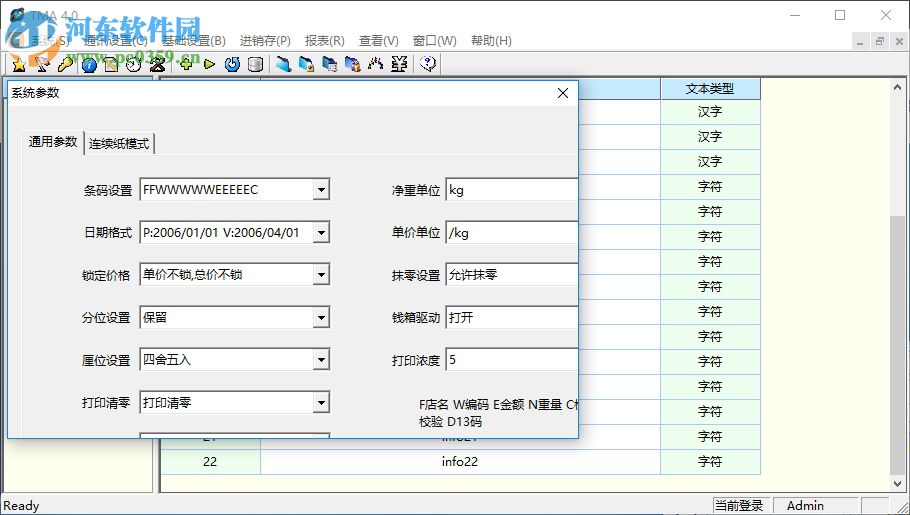The width and height of the screenshot is (910, 515).
Task: Click the 单价单位 field containing /kg
Action: point(512,233)
